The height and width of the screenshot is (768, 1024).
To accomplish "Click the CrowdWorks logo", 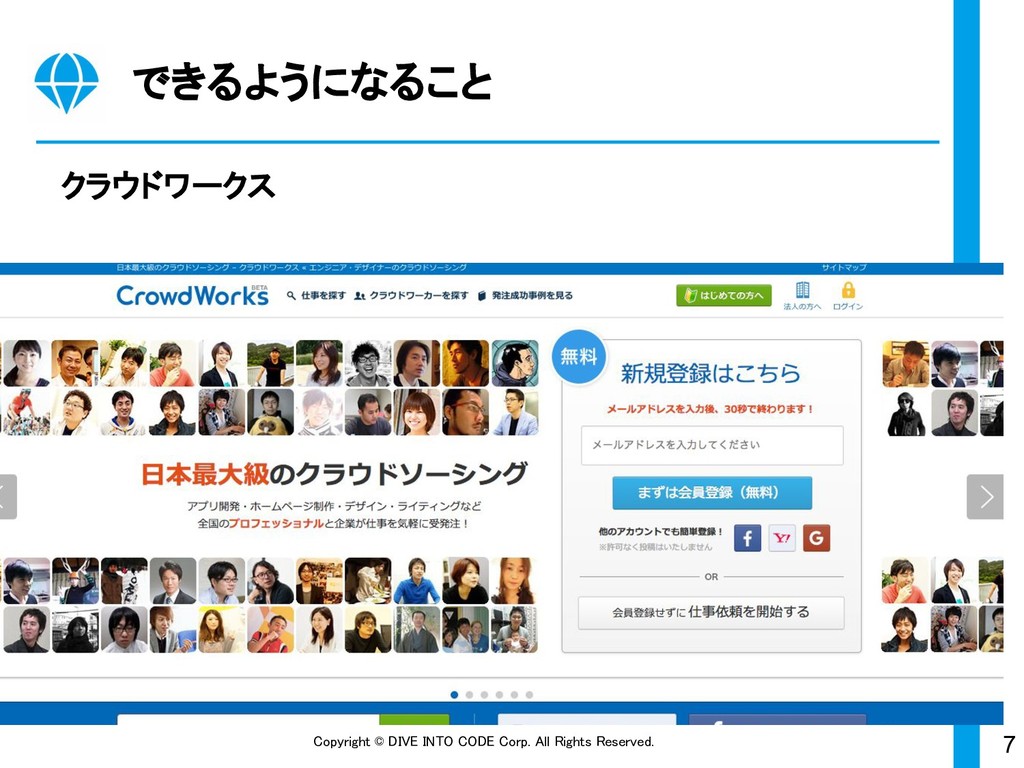I will pos(192,296).
